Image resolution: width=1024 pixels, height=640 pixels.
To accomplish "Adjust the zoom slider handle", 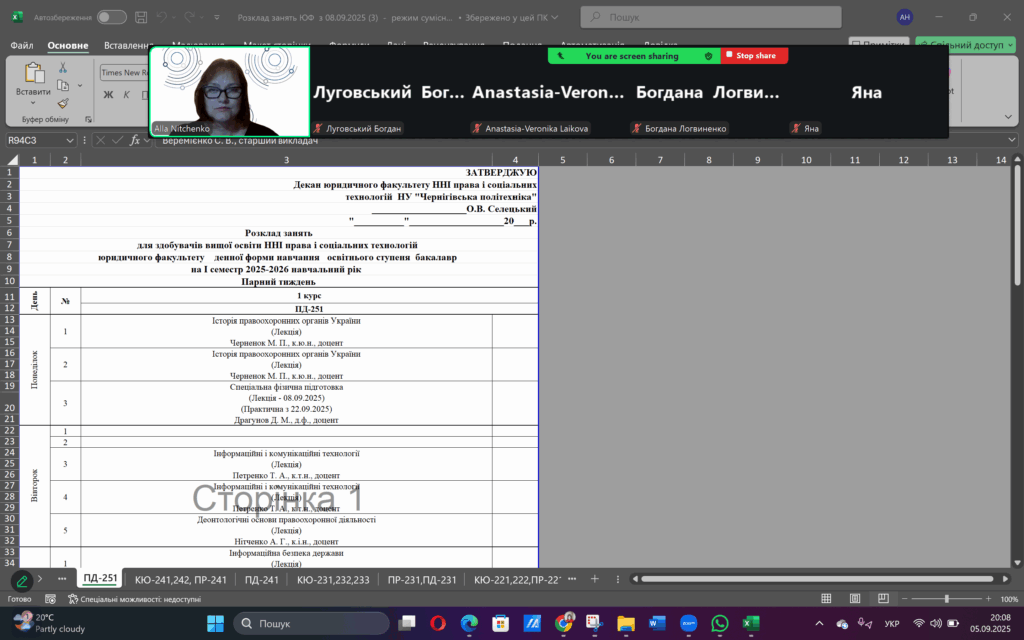I will [x=946, y=599].
